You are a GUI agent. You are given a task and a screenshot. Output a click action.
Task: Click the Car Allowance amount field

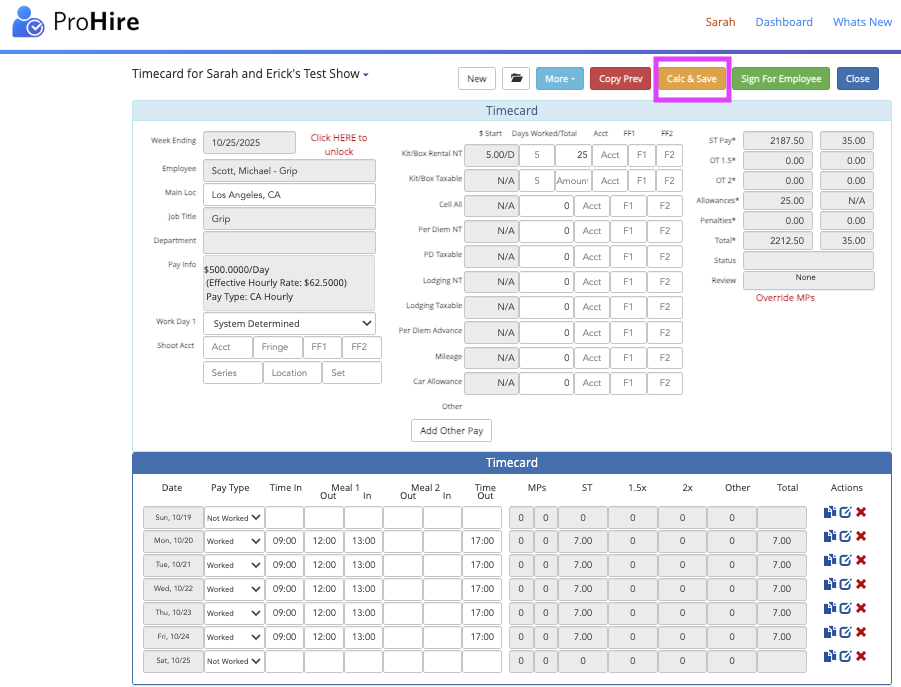(x=546, y=383)
